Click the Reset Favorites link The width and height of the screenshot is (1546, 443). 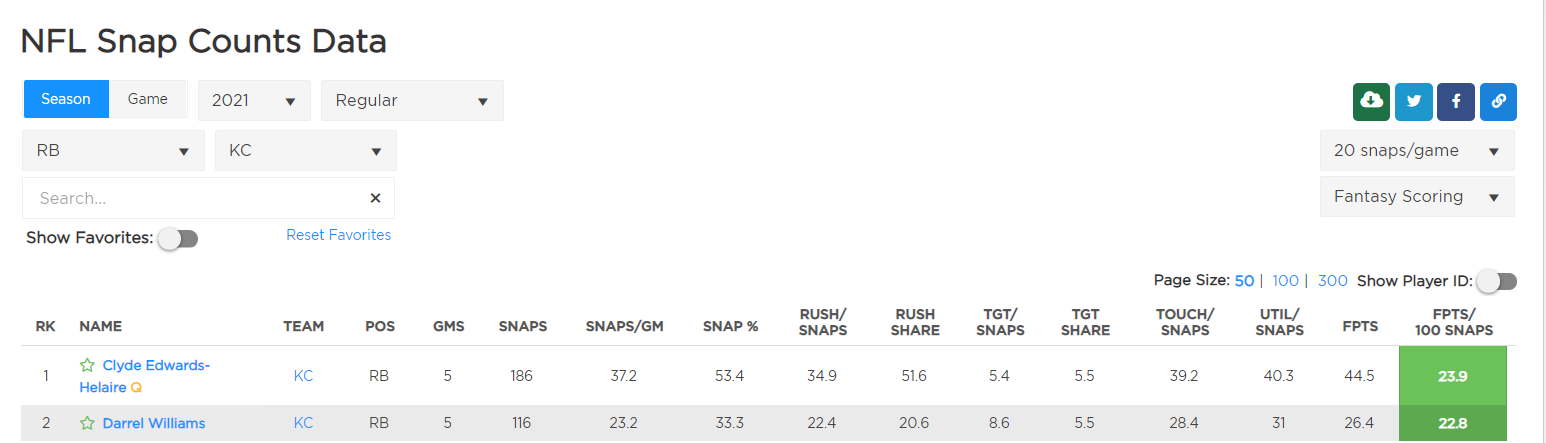339,235
